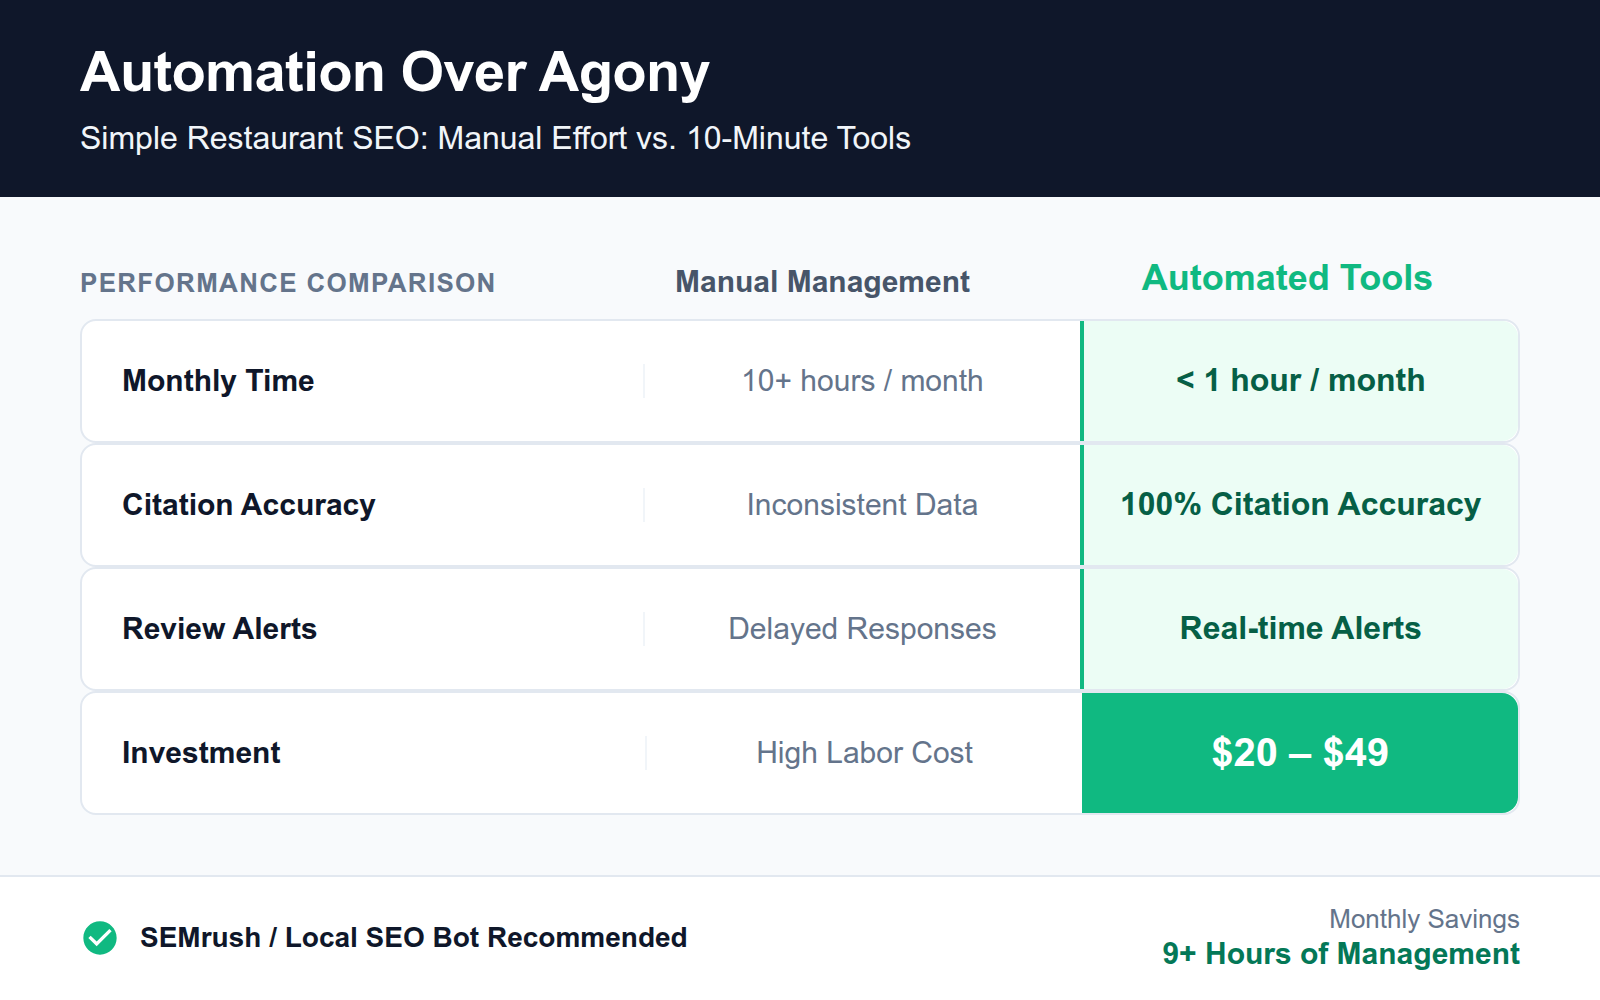Click the Manual Management column header
The height and width of the screenshot is (1000, 1600).
(x=822, y=281)
